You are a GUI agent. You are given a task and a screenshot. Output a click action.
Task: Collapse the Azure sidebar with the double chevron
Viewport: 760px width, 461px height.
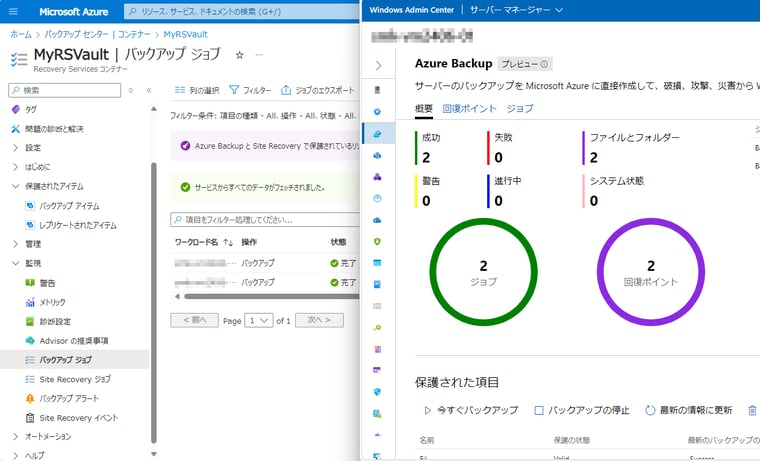[149, 90]
